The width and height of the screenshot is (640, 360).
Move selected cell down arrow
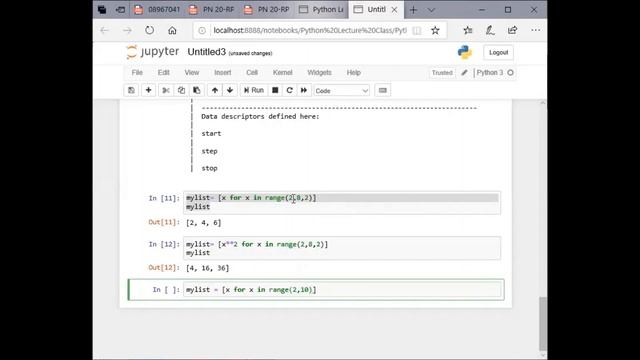tap(230, 90)
